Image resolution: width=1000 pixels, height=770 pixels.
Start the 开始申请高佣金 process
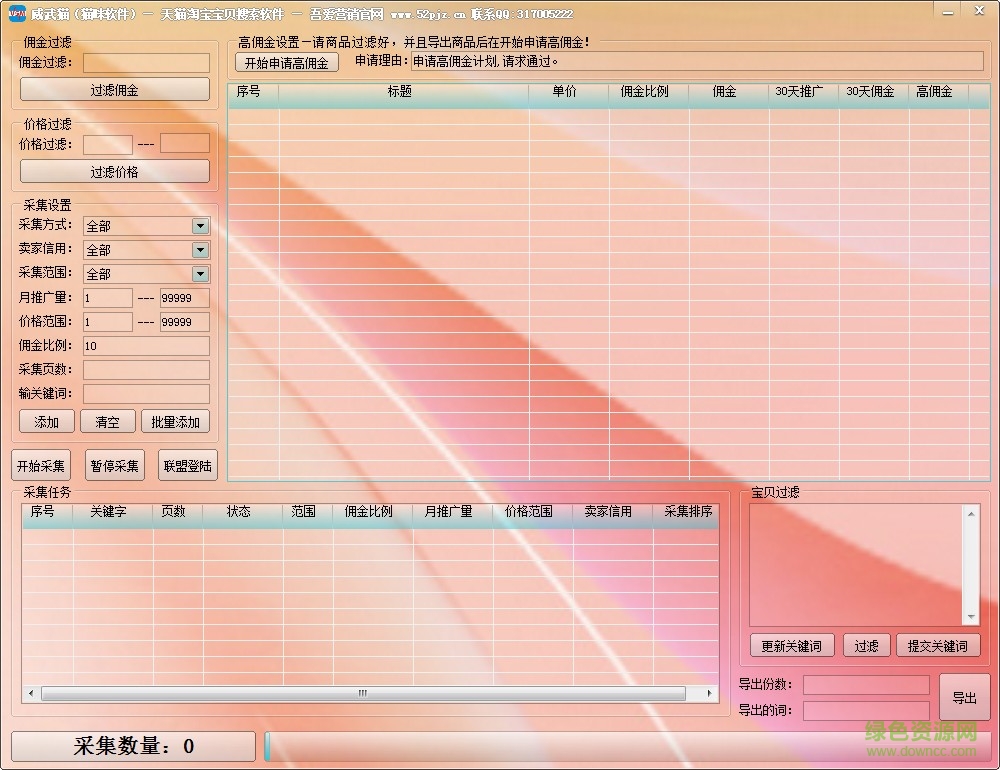click(x=287, y=62)
